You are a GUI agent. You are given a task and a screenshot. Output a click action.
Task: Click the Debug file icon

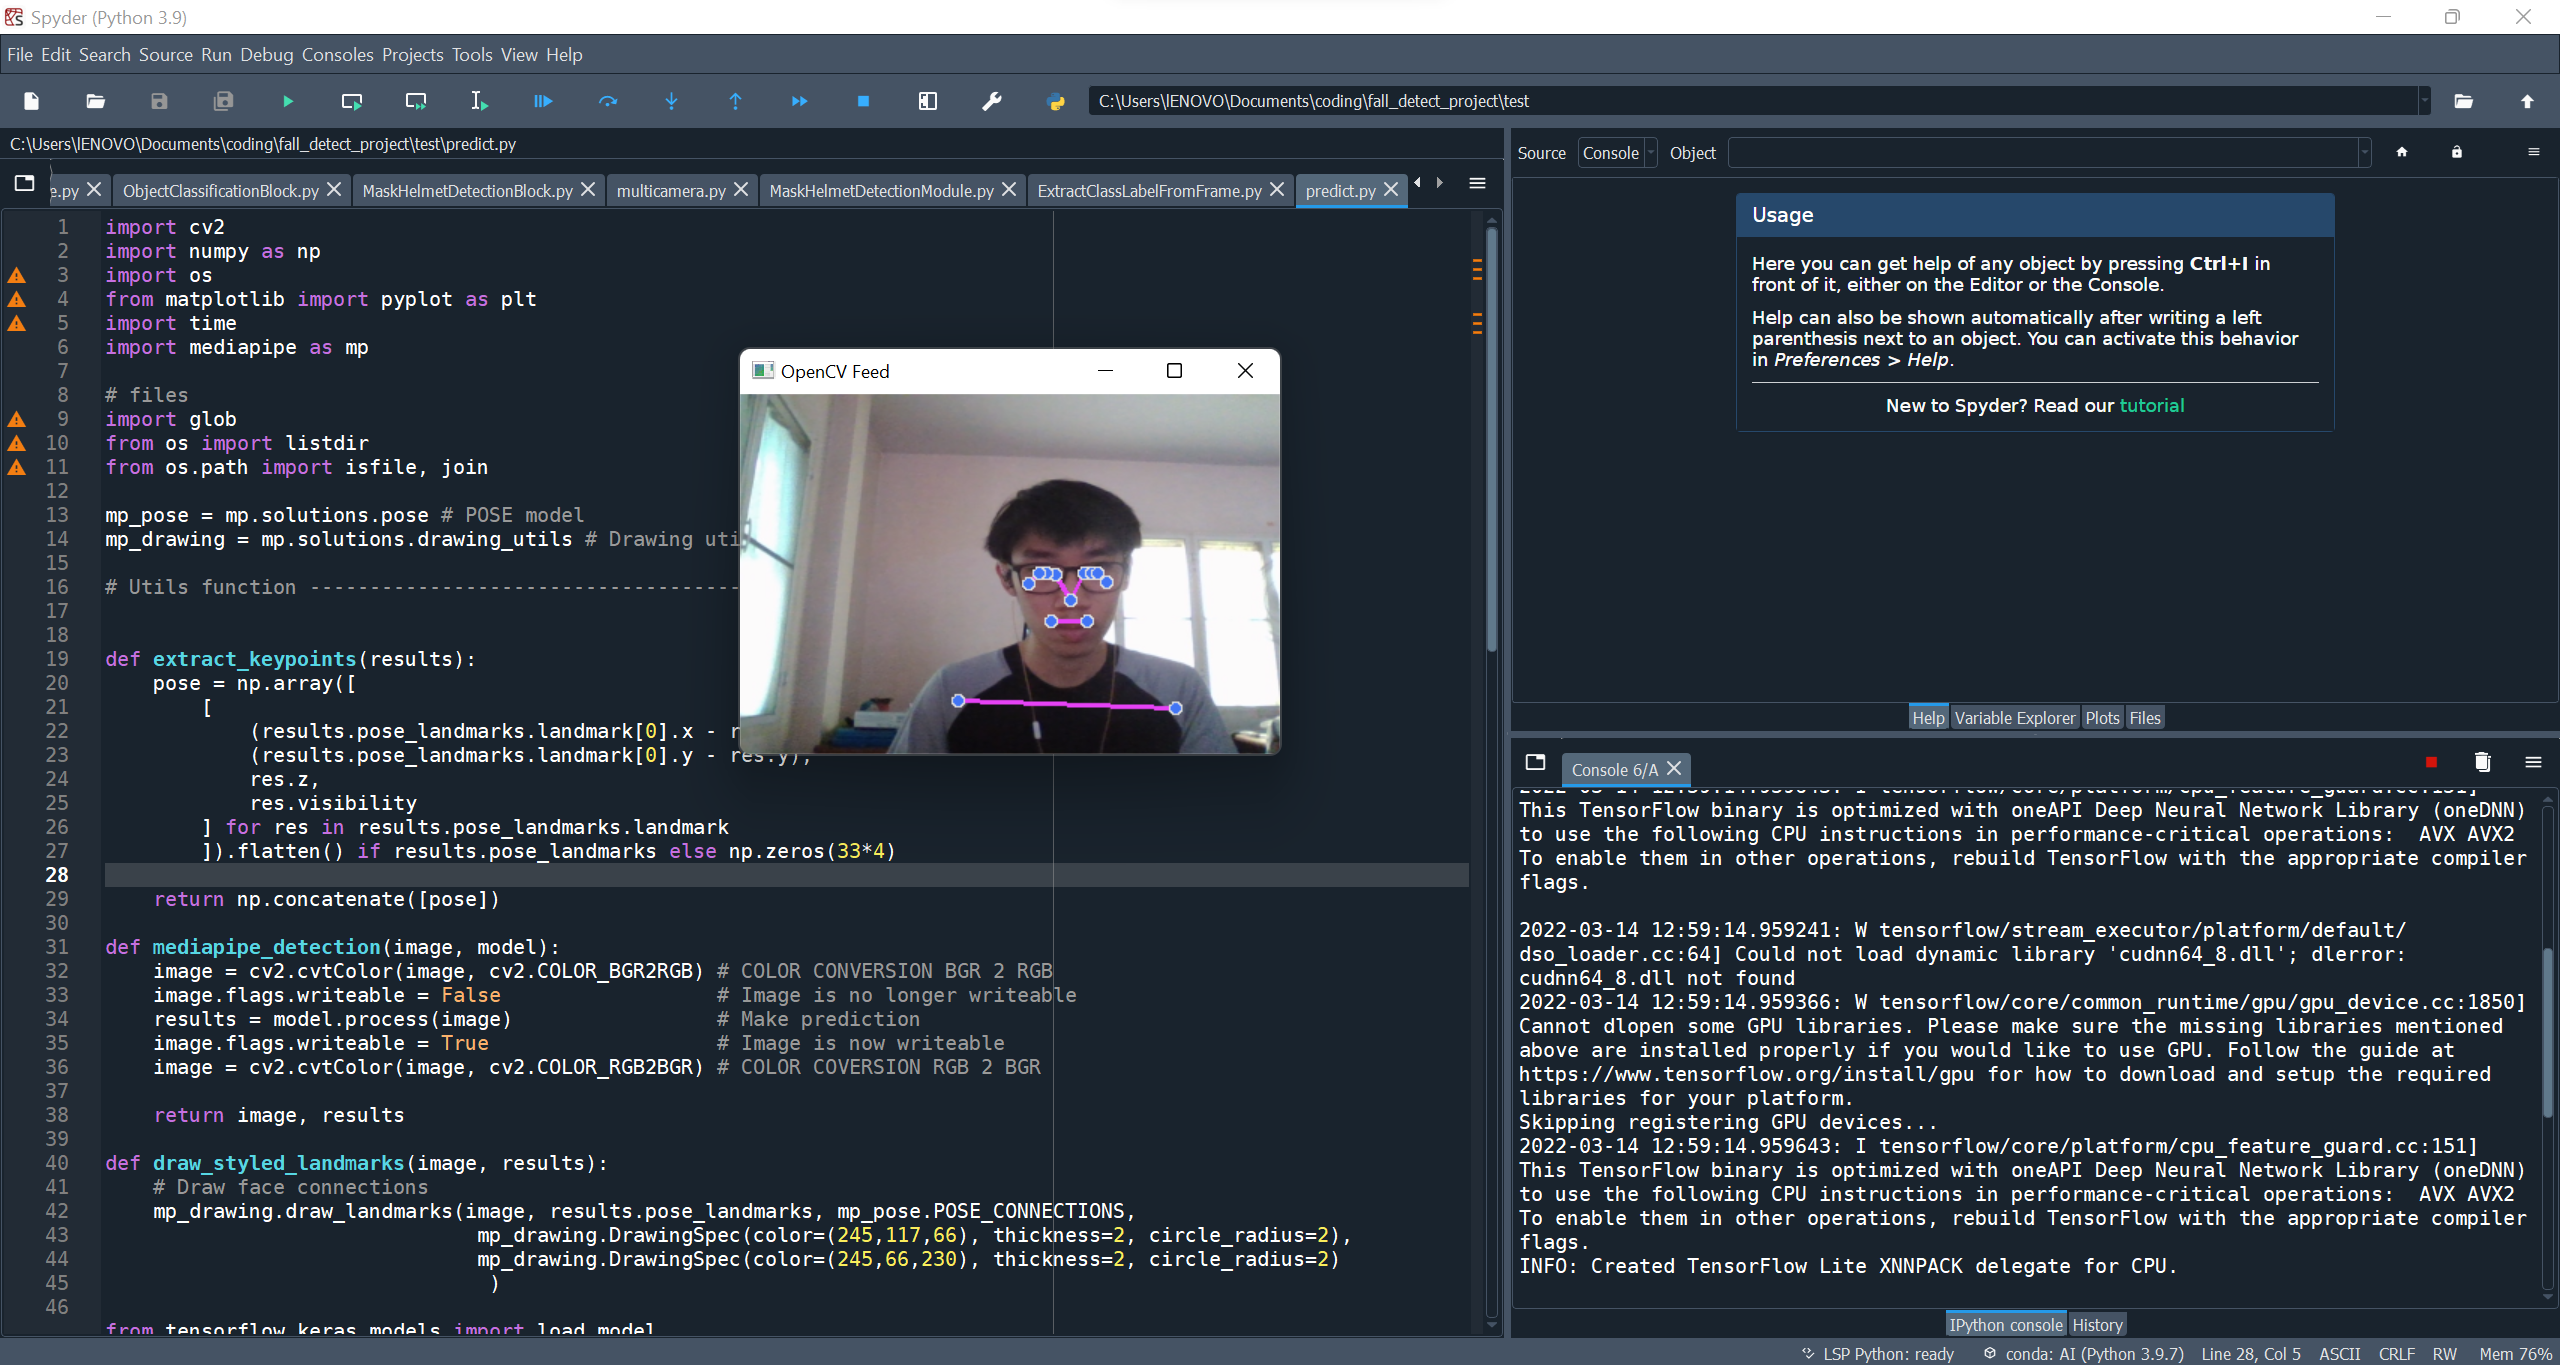(543, 101)
